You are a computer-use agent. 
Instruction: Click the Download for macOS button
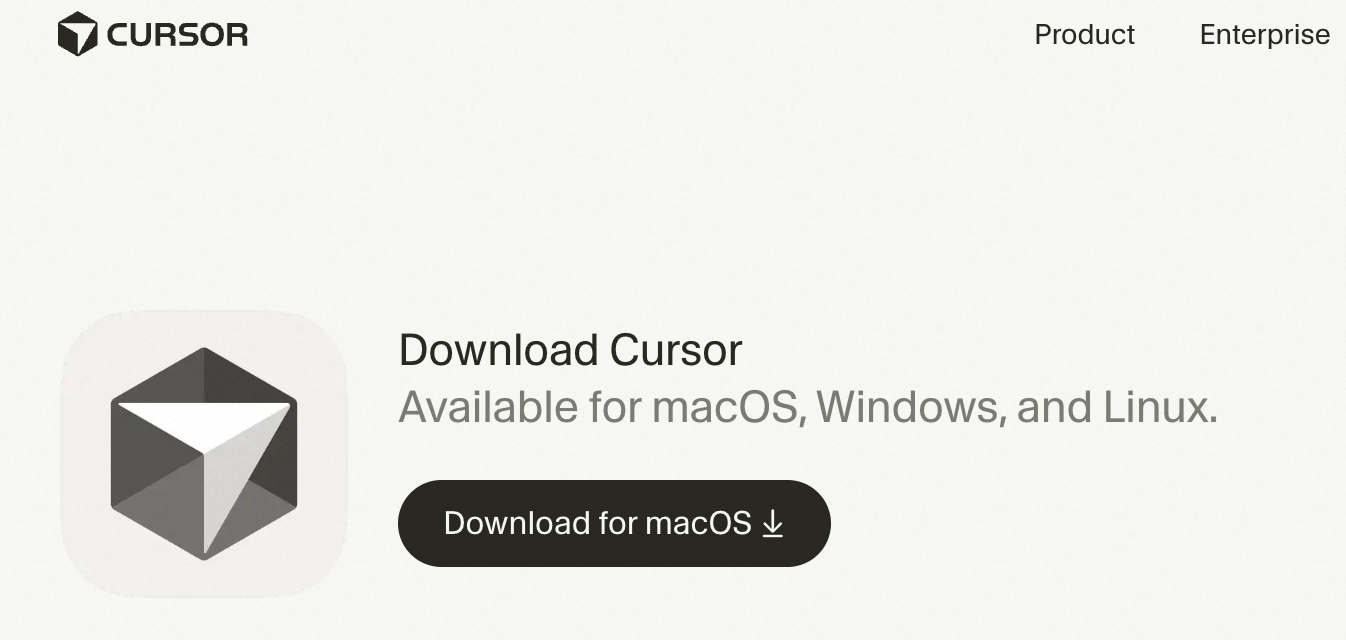click(614, 523)
